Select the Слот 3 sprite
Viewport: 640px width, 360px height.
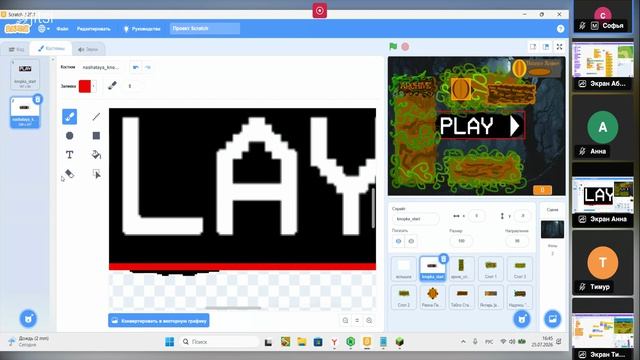(520, 269)
